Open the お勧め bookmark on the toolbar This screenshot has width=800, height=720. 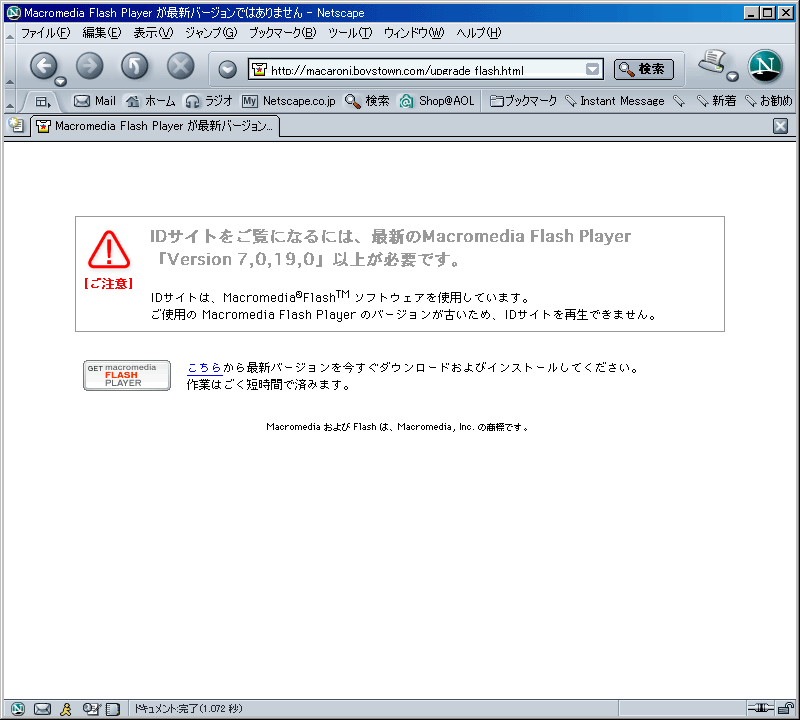tap(769, 101)
